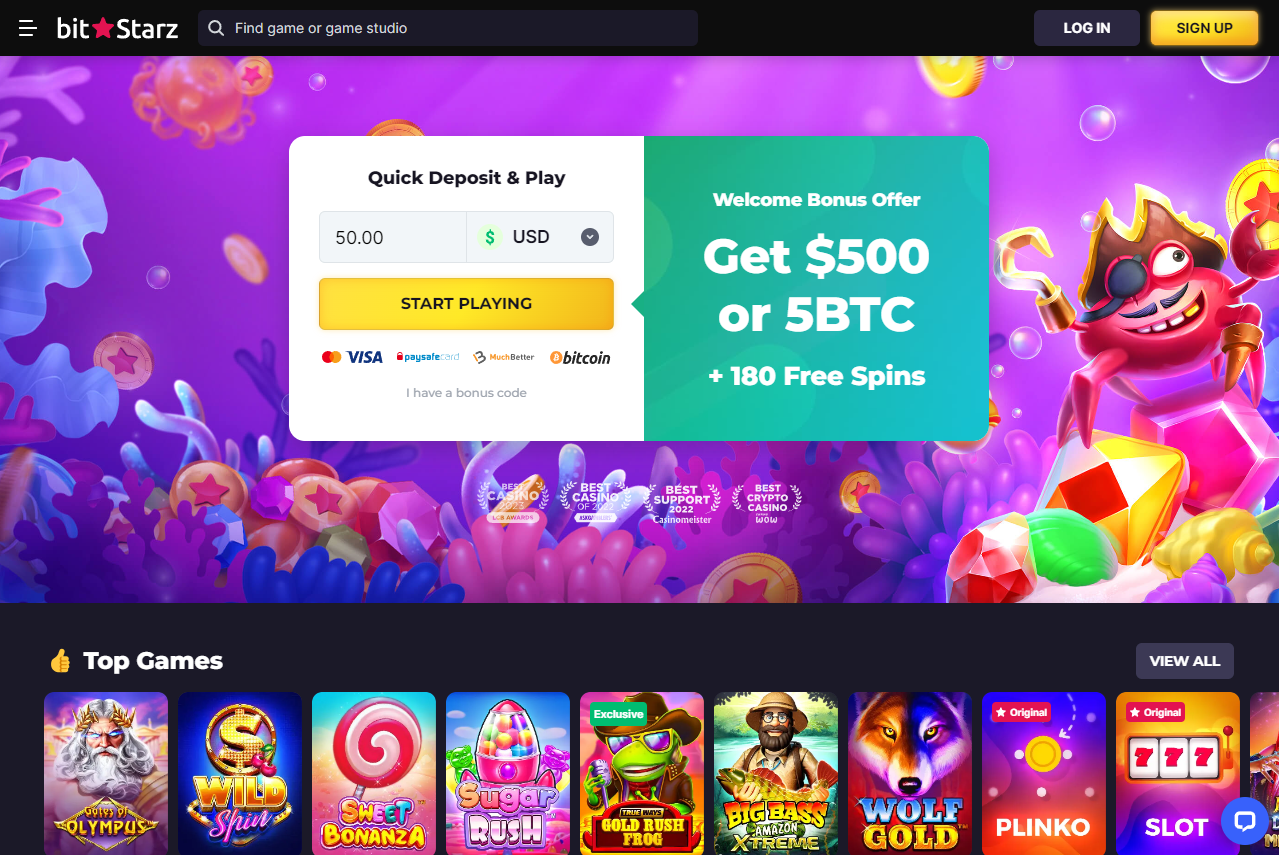The image size is (1279, 855).
Task: Open the live chat bubble icon
Action: [1244, 821]
